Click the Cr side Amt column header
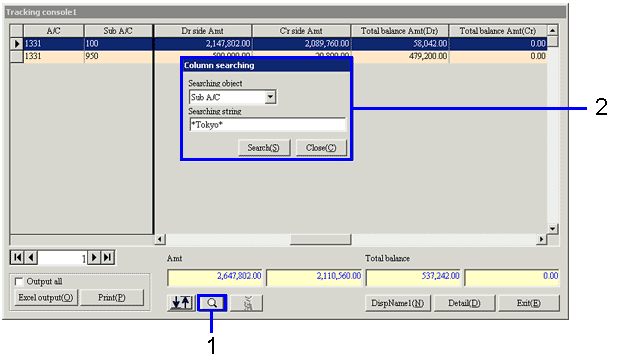 click(301, 31)
